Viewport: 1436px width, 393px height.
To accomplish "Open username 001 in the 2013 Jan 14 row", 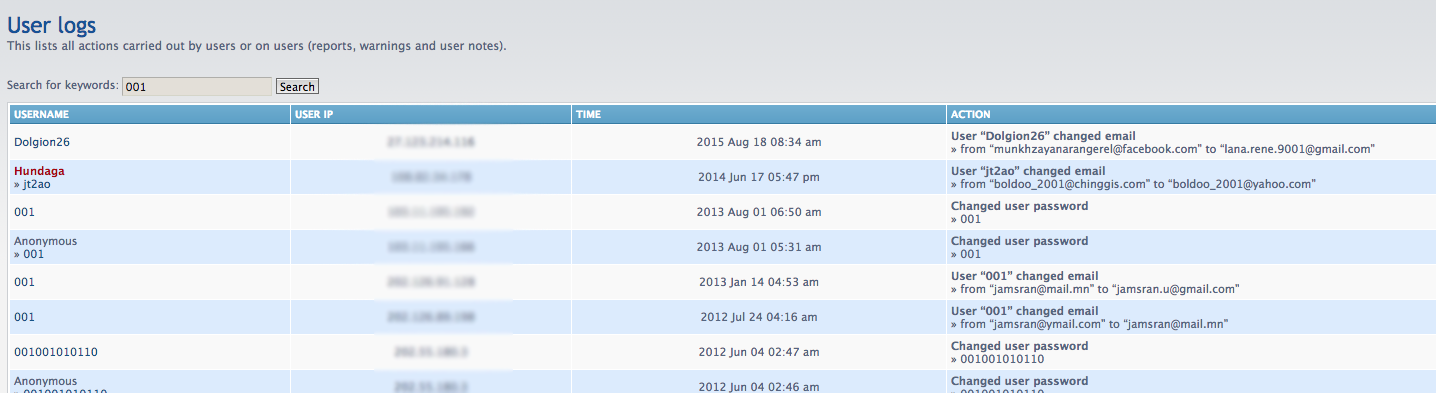I will pos(24,282).
